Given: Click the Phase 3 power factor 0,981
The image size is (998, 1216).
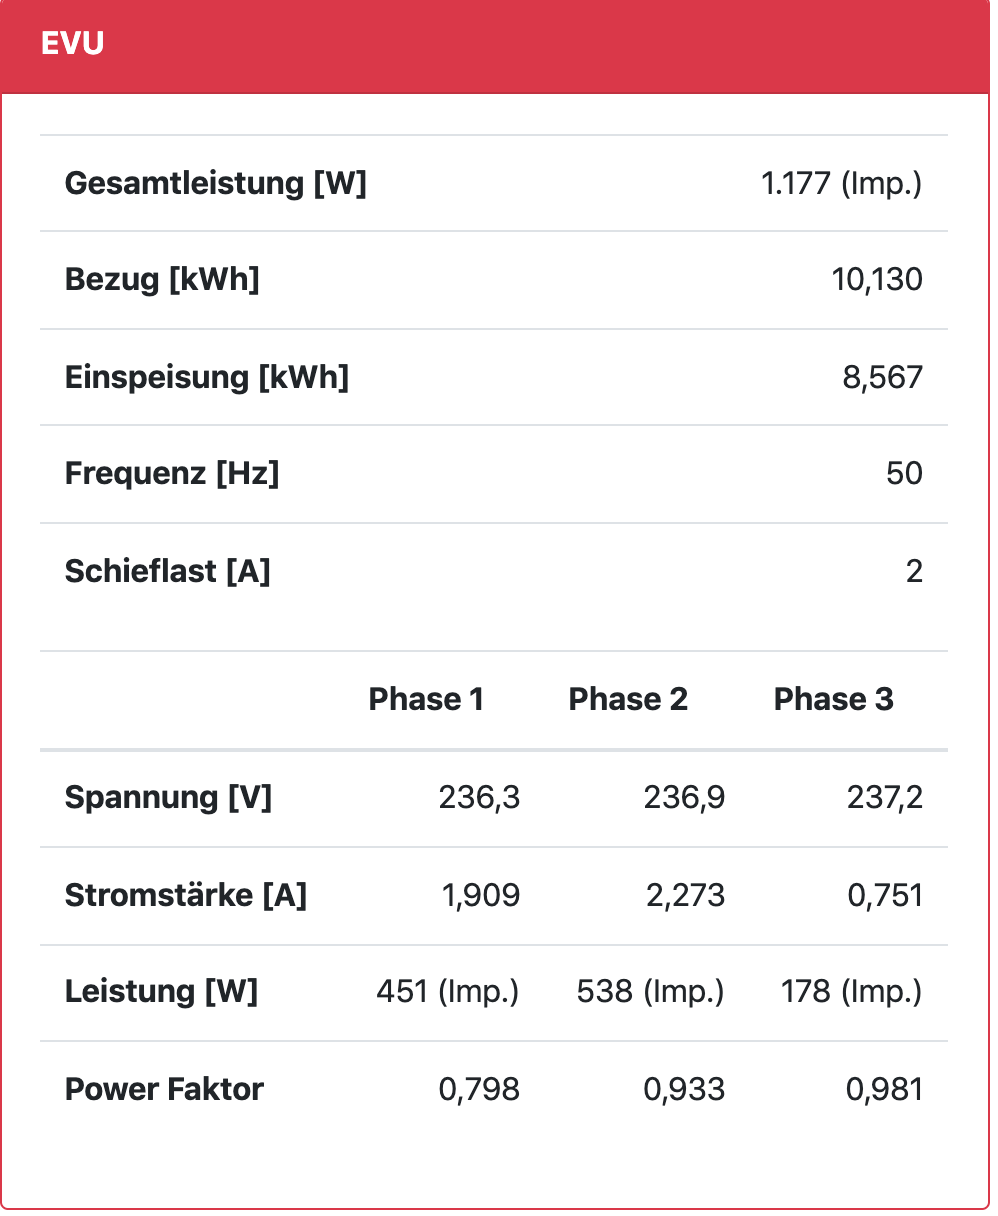Looking at the screenshot, I should click(884, 1089).
